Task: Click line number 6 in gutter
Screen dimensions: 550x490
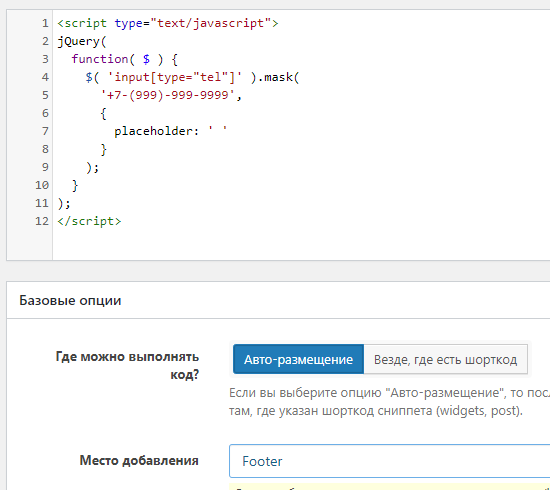Action: point(45,113)
